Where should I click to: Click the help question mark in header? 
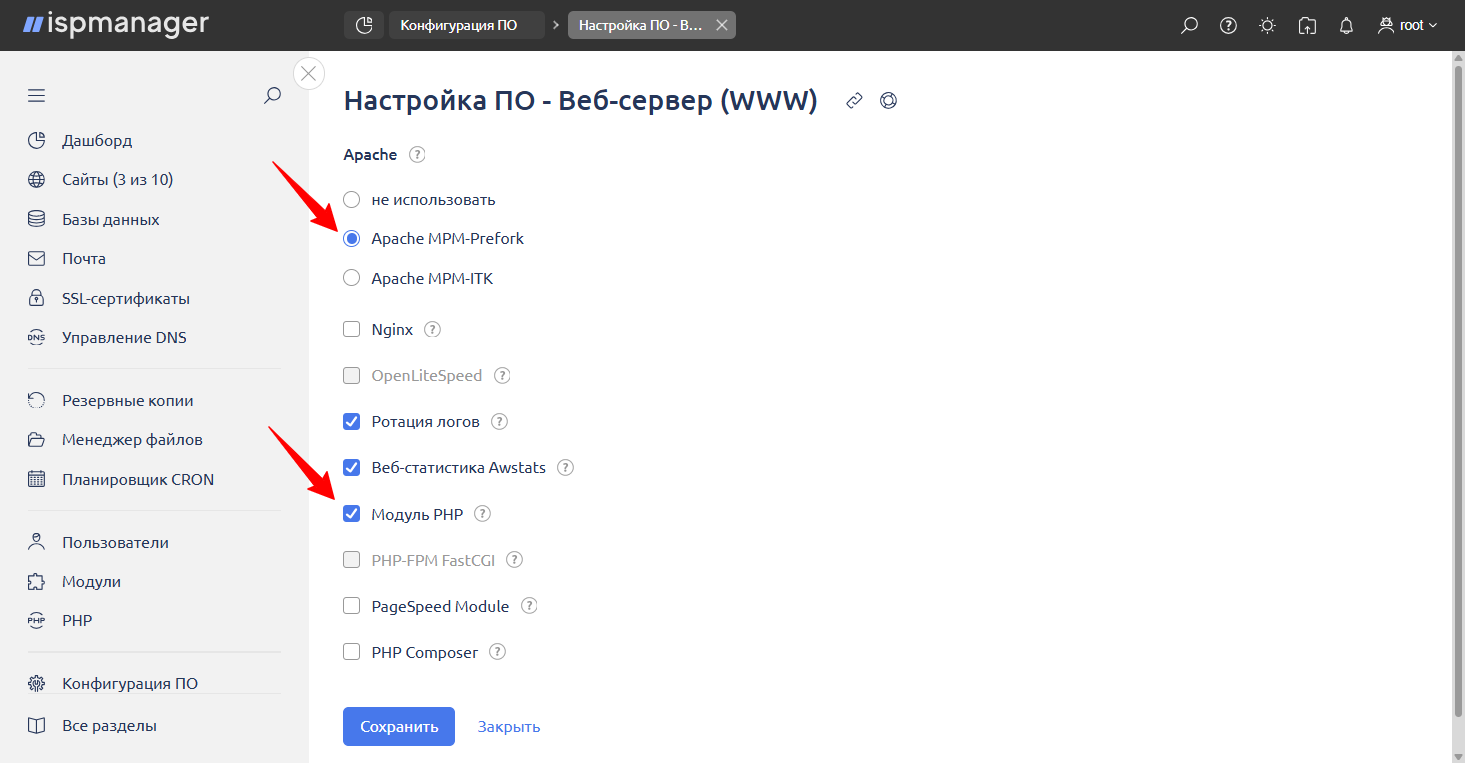[1228, 26]
